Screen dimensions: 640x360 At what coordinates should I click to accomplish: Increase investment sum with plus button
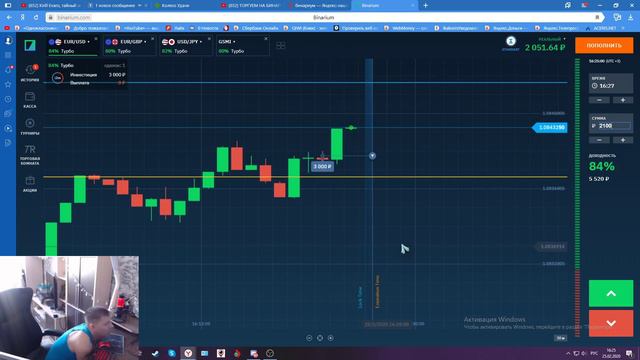click(x=623, y=140)
